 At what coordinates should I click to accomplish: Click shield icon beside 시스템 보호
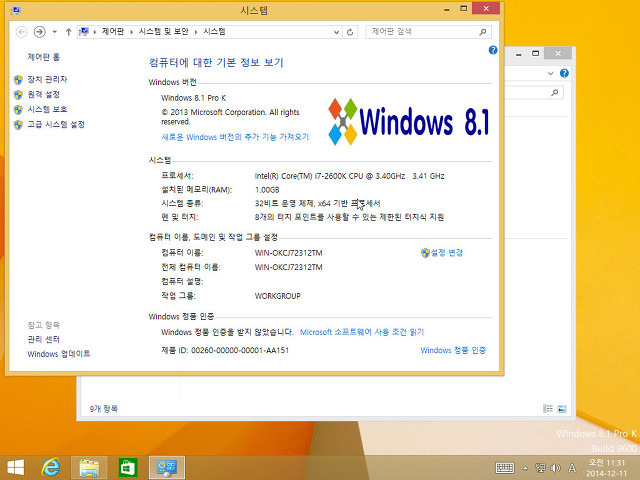pyautogui.click(x=18, y=109)
